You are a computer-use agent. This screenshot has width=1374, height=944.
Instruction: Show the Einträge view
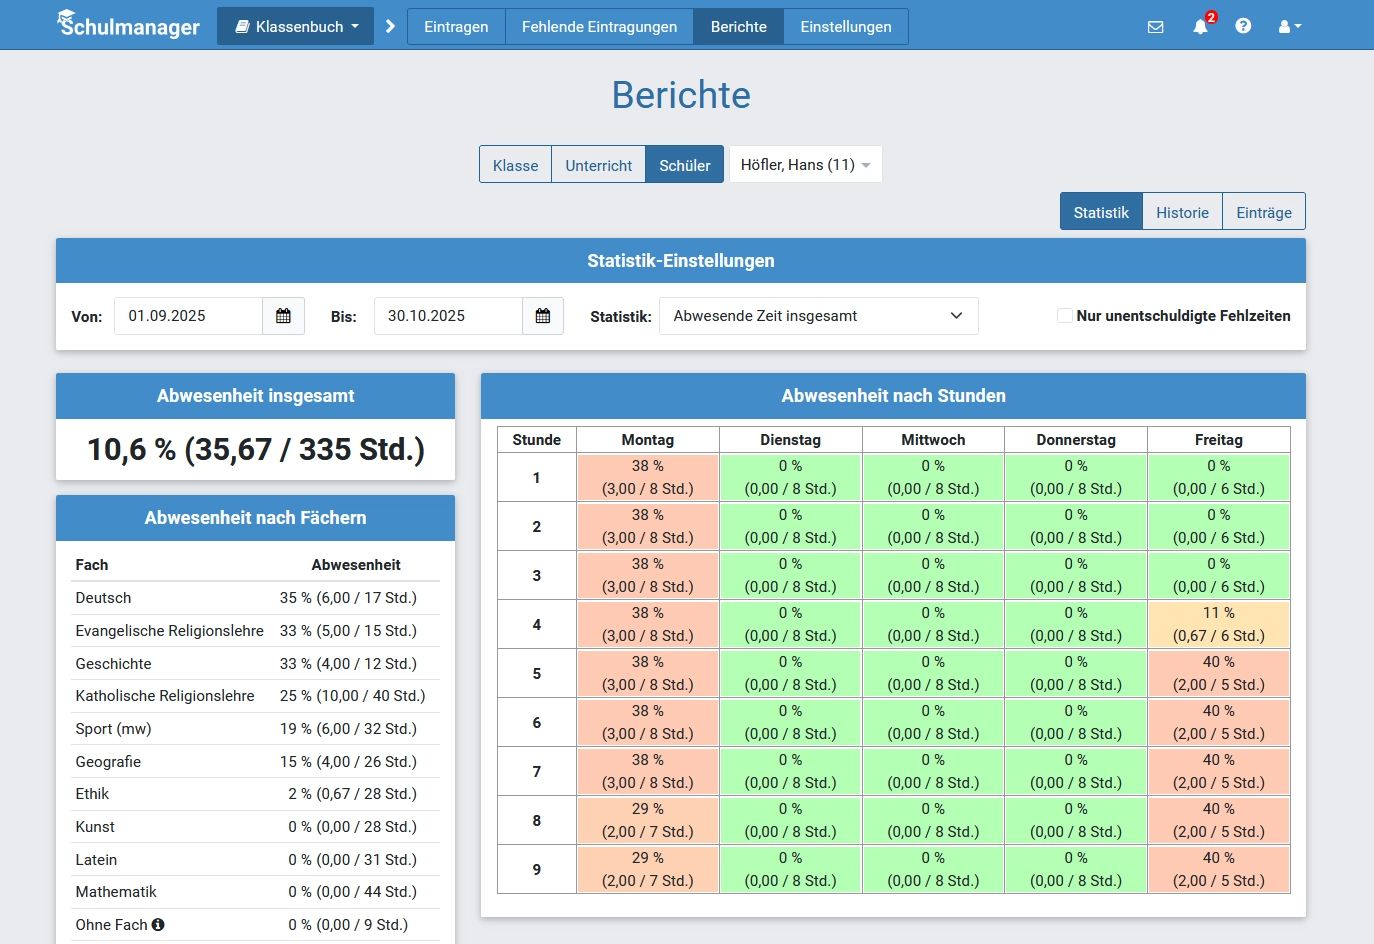(1263, 212)
